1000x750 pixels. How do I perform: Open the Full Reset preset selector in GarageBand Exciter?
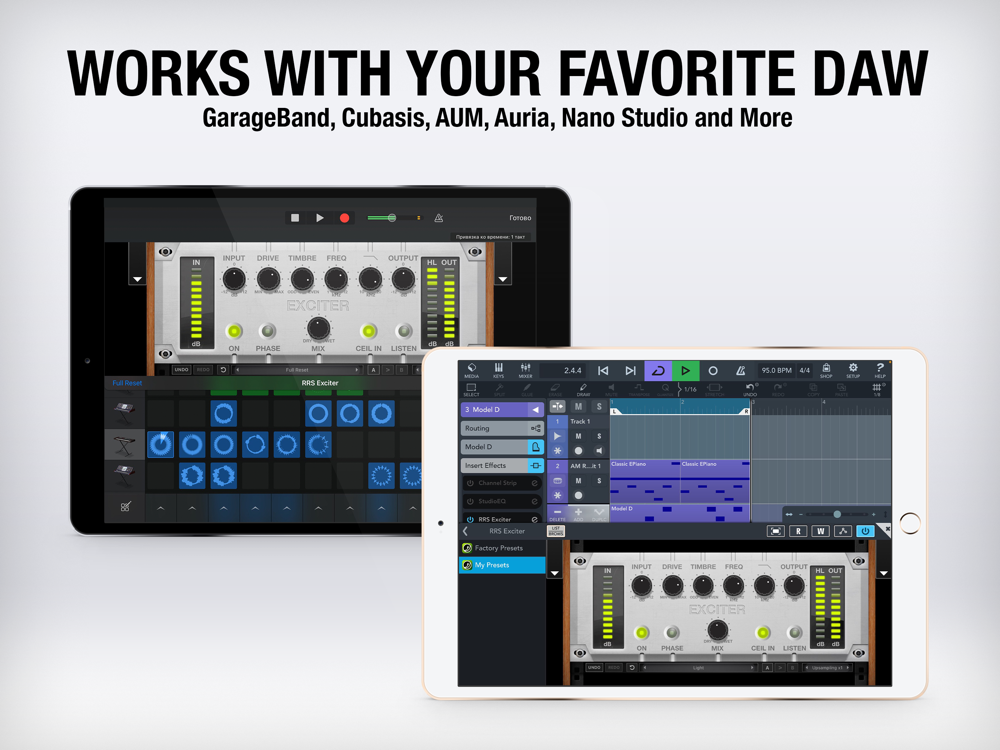[x=297, y=370]
